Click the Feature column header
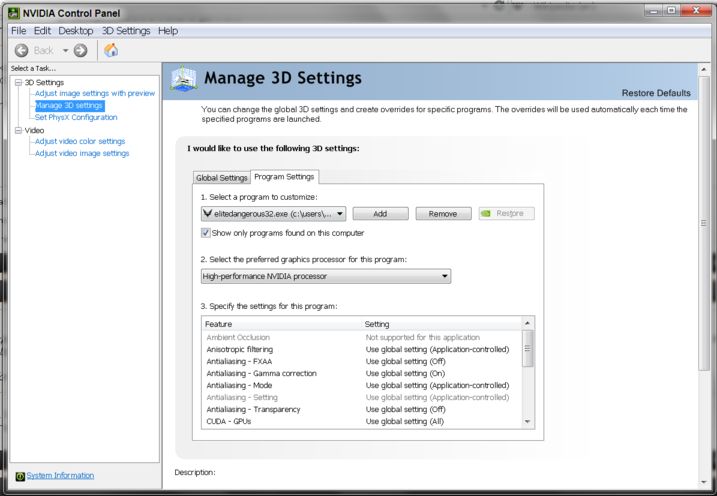717x496 pixels. [282, 324]
